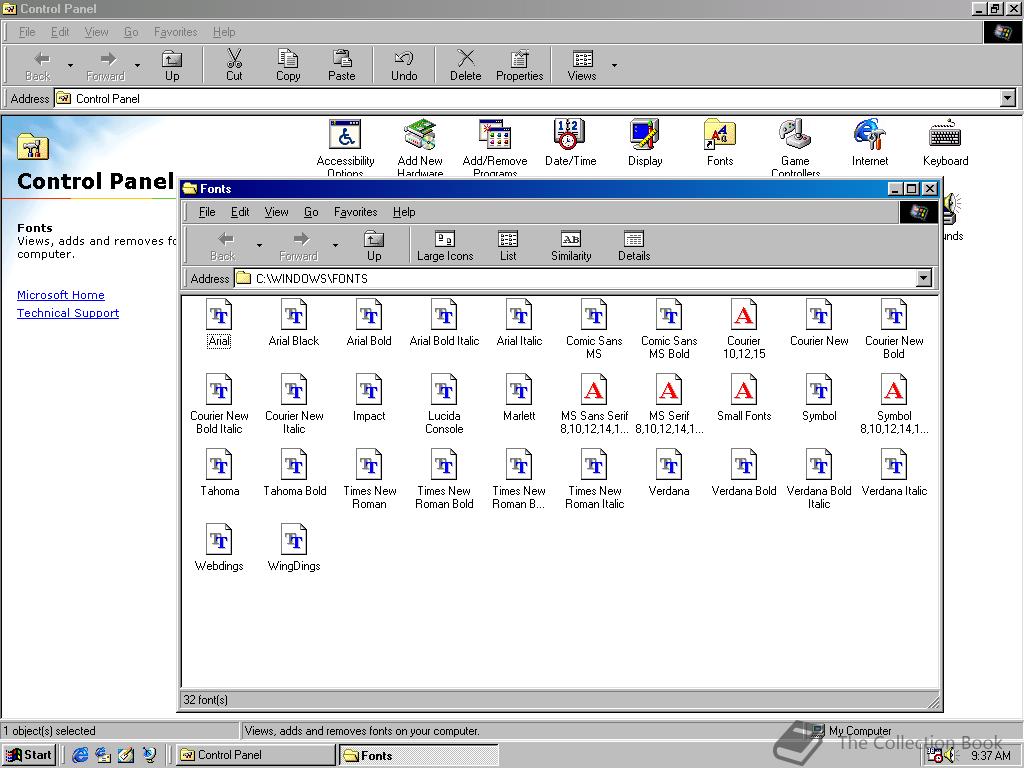Screen dimensions: 1024x768
Task: Select the Comic Sans MS font
Action: [x=594, y=317]
